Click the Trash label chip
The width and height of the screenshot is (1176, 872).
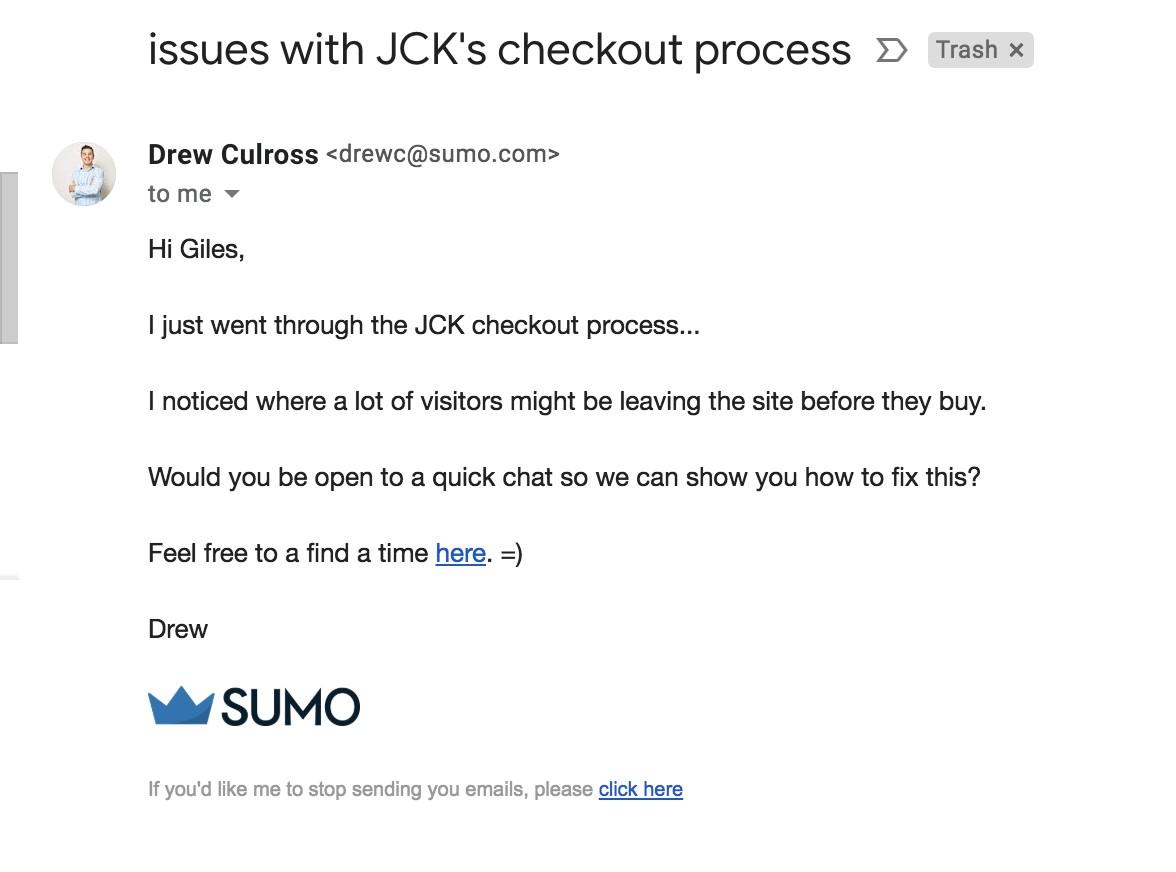pos(966,50)
